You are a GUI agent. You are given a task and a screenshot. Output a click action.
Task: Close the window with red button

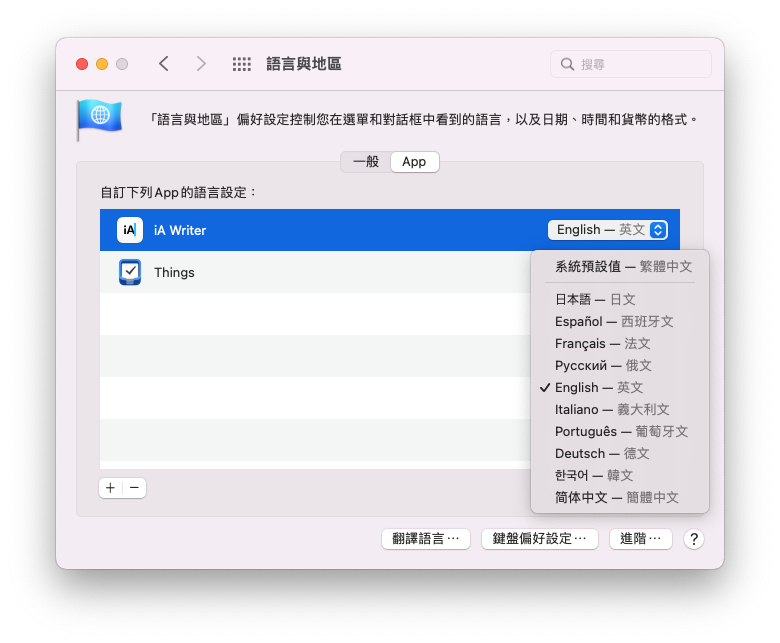82,64
